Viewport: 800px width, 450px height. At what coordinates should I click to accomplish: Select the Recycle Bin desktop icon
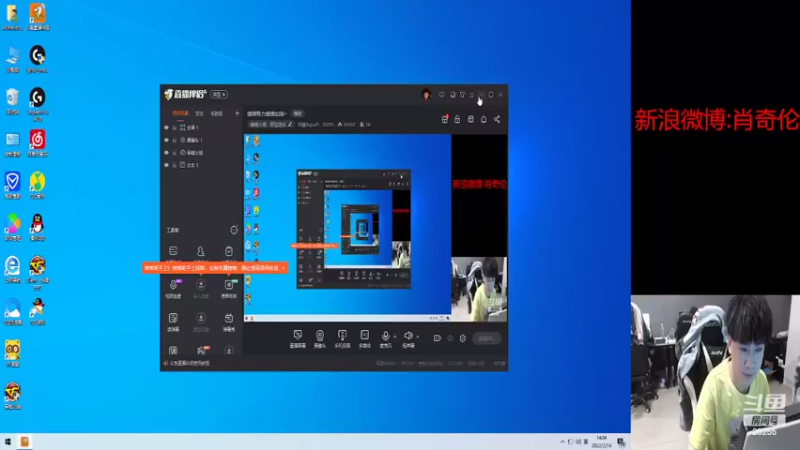pos(13,102)
